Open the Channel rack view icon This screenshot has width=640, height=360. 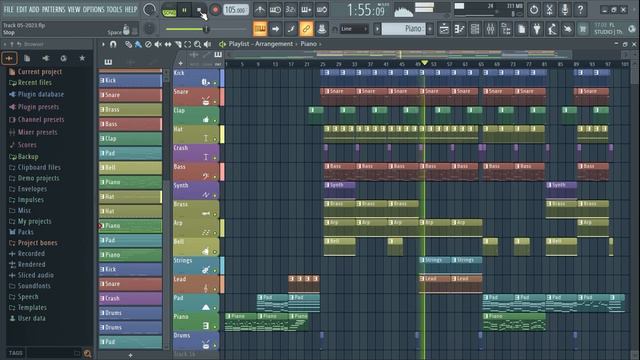coord(475,29)
